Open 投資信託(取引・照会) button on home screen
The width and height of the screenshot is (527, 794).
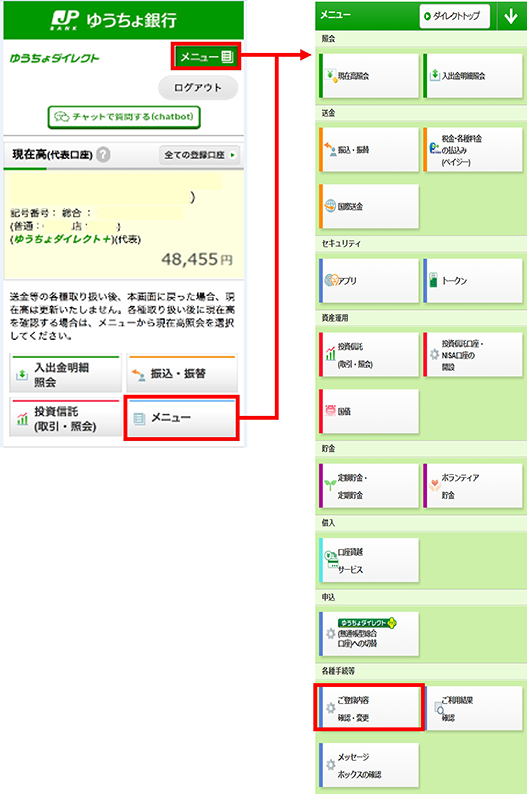66,418
